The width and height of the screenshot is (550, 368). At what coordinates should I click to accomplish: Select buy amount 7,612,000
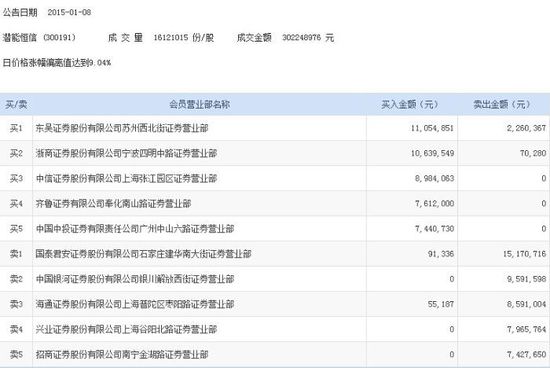(434, 204)
